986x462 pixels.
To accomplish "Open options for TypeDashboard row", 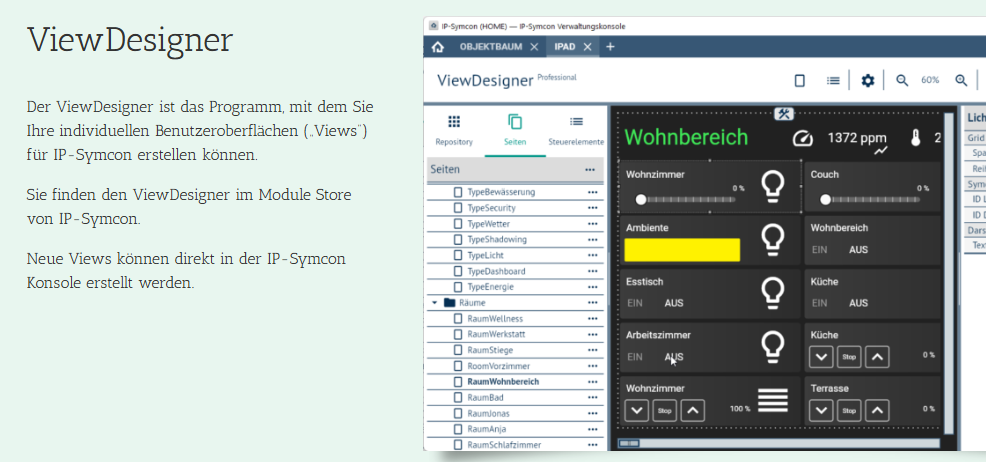I will coord(592,272).
